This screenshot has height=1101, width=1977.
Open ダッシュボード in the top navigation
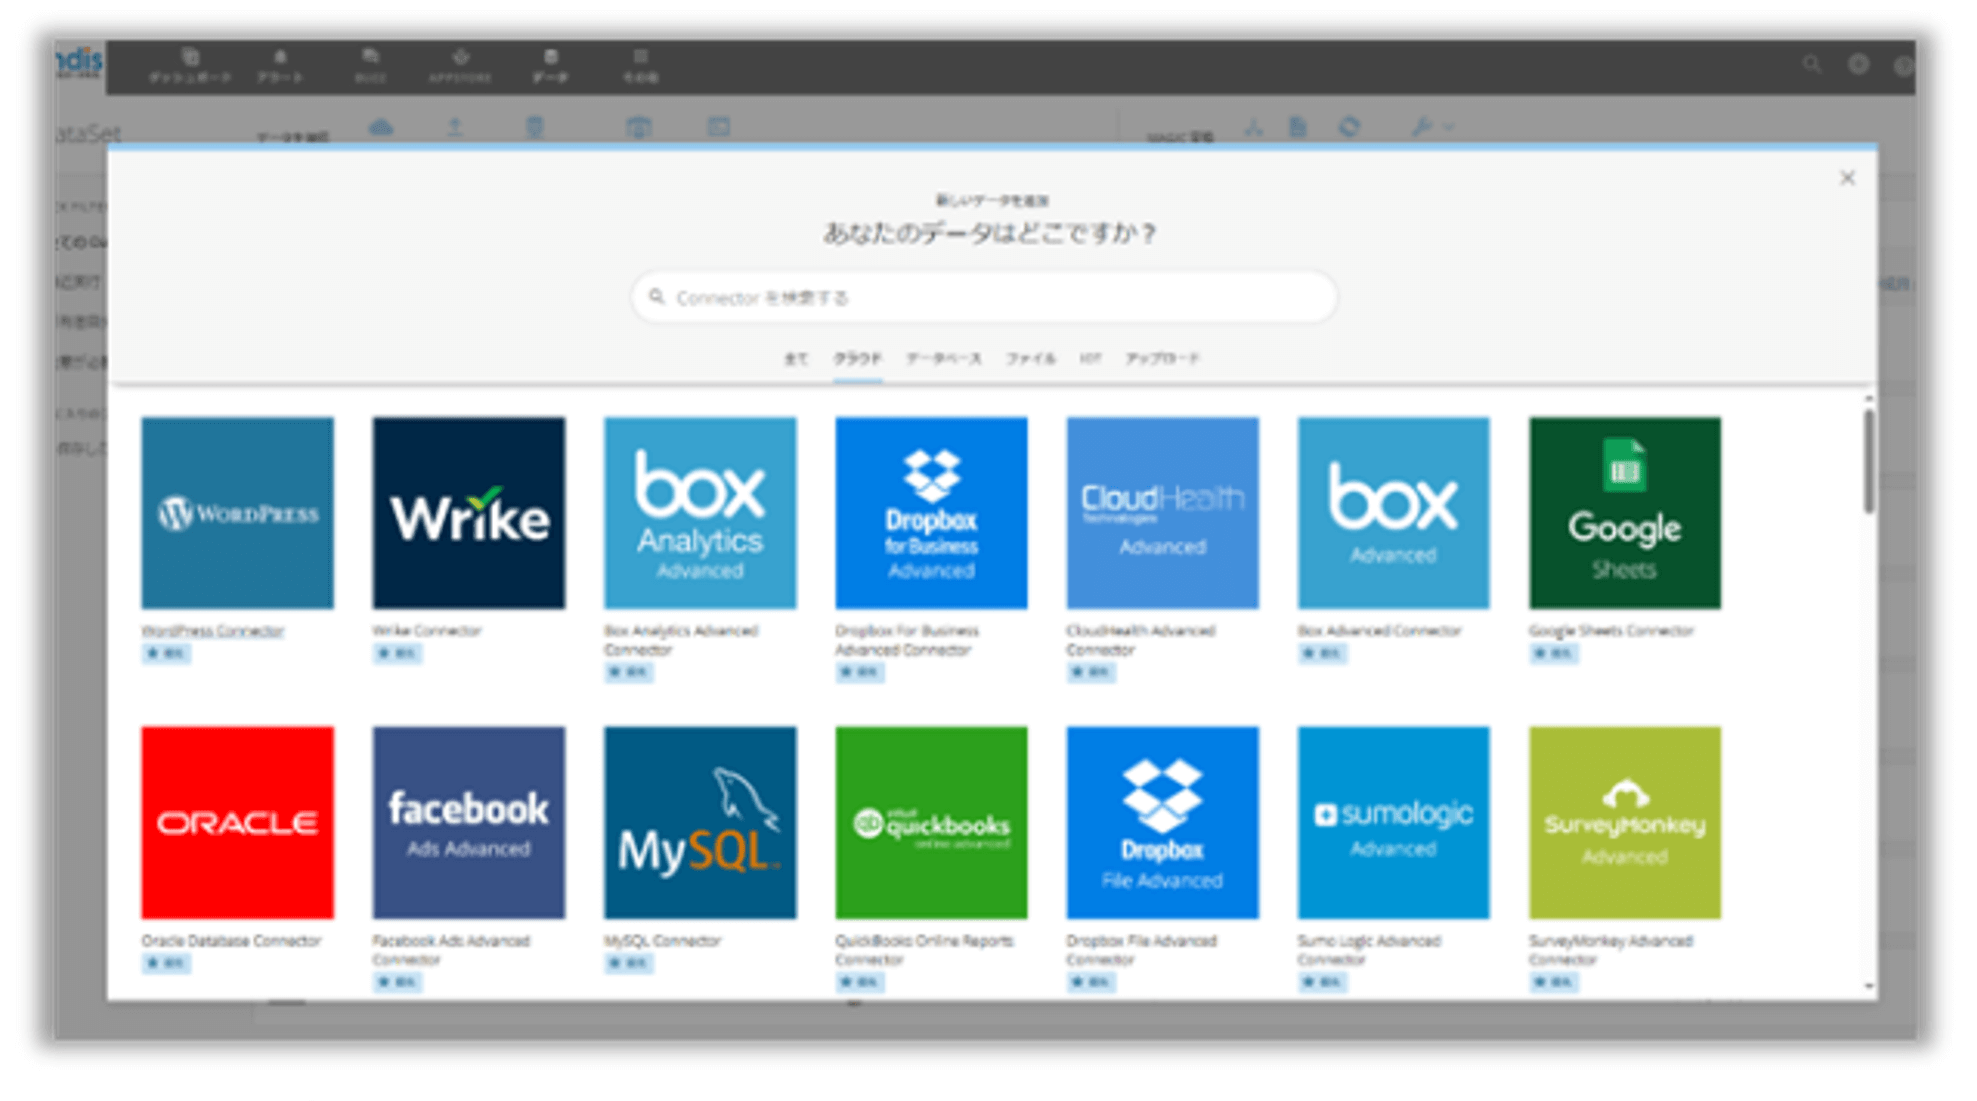[x=190, y=66]
